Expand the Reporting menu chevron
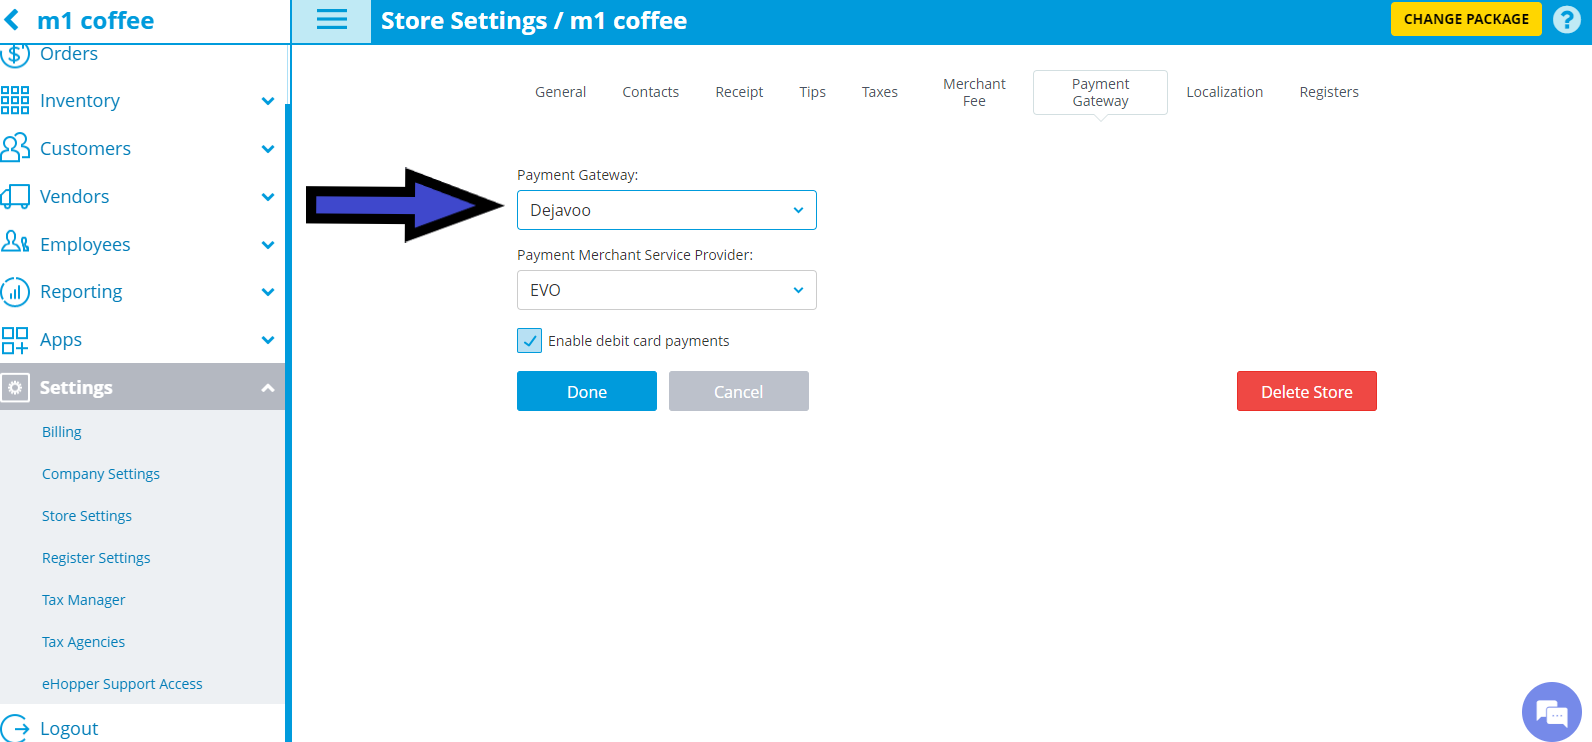The image size is (1592, 742). coord(267,292)
